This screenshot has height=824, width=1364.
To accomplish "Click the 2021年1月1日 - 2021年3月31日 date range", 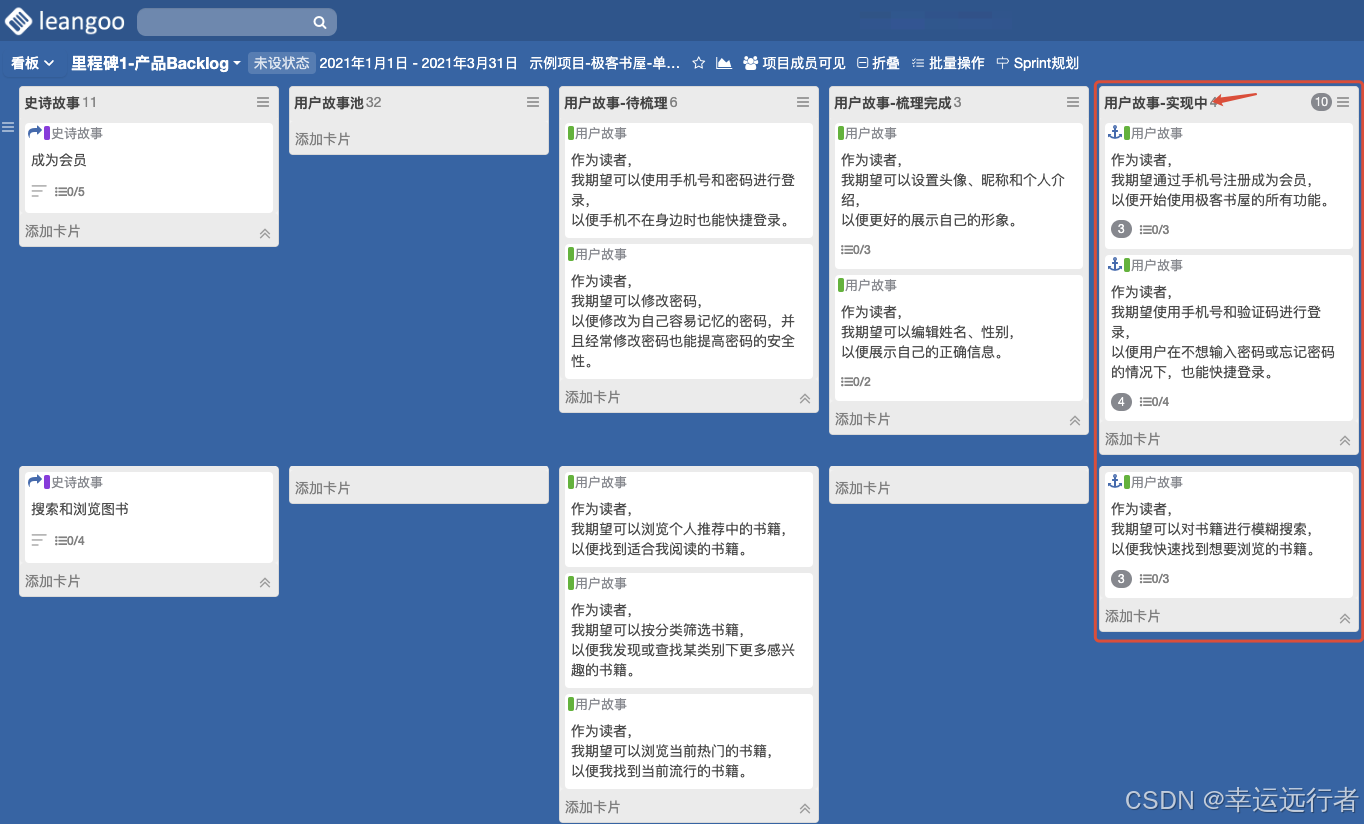I will click(419, 63).
